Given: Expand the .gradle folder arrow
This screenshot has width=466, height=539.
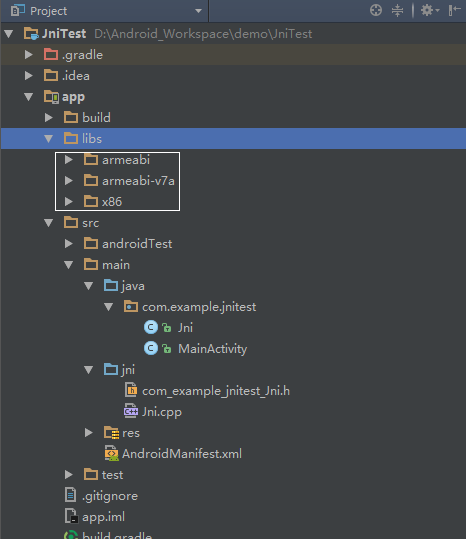Looking at the screenshot, I should pyautogui.click(x=29, y=55).
